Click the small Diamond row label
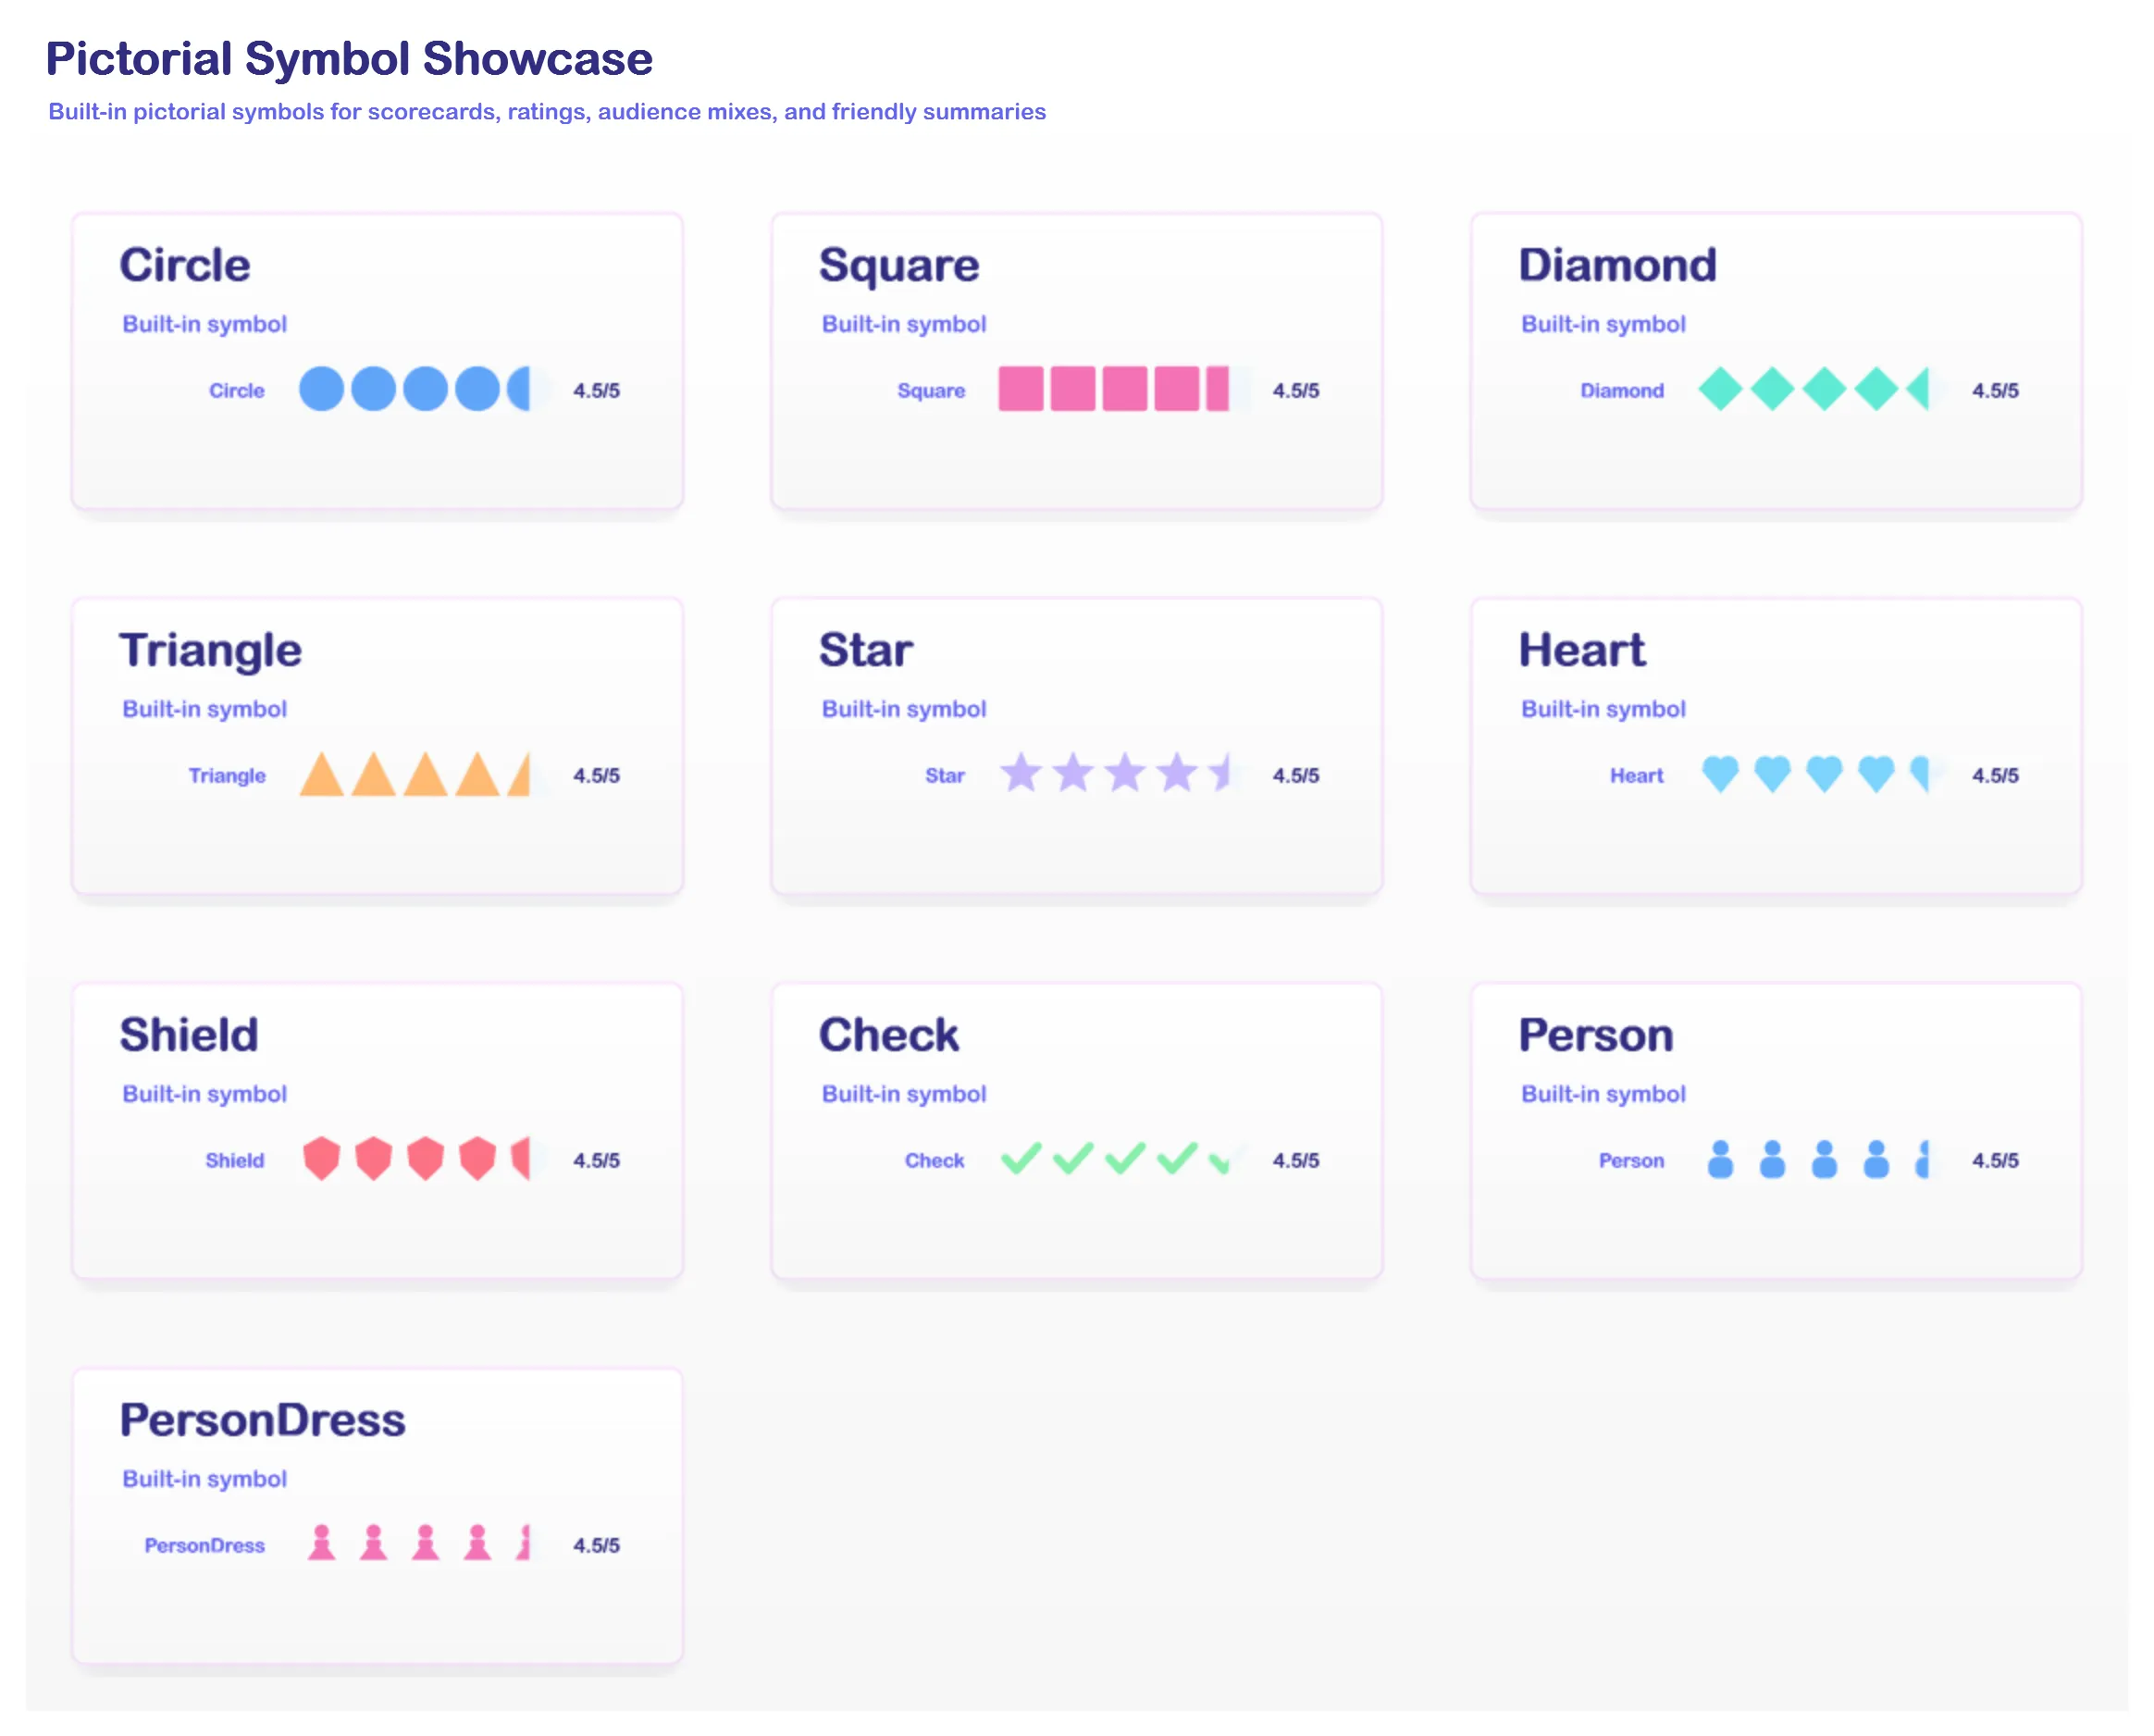This screenshot has height=1736, width=2154. pos(1621,390)
